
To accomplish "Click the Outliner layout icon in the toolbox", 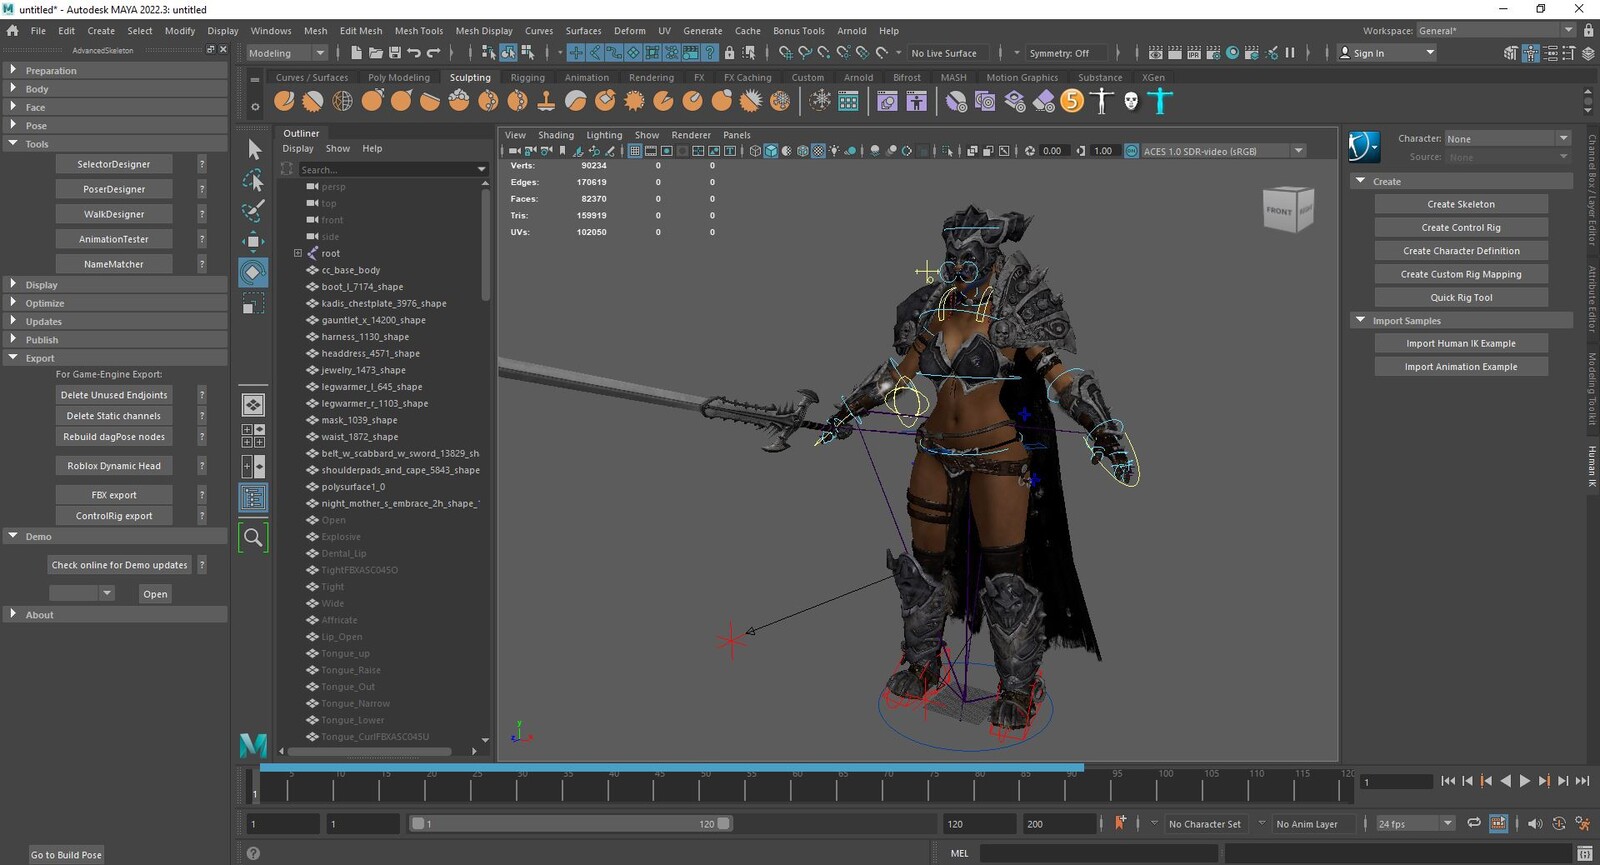I will tap(254, 497).
